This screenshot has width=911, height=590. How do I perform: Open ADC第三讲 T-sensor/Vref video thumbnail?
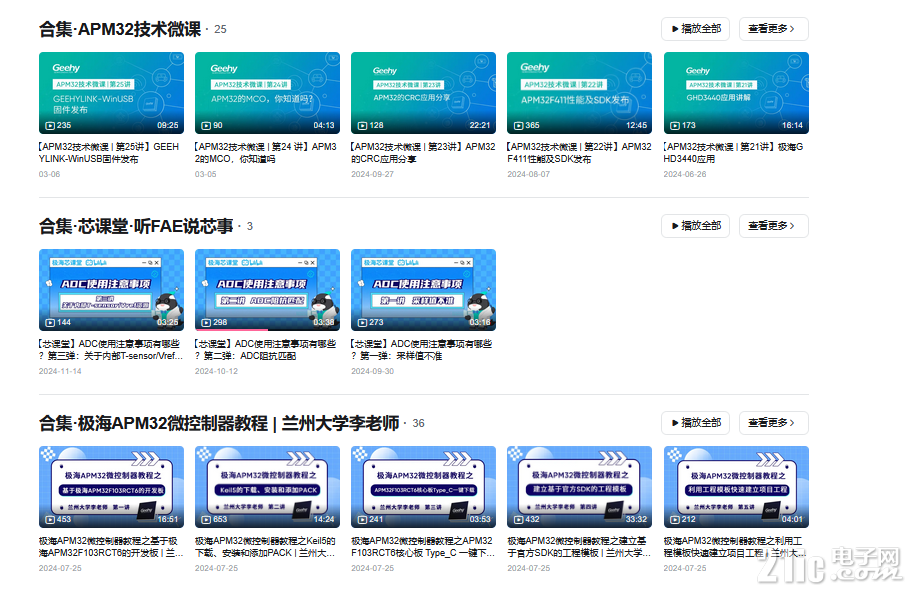coord(112,290)
